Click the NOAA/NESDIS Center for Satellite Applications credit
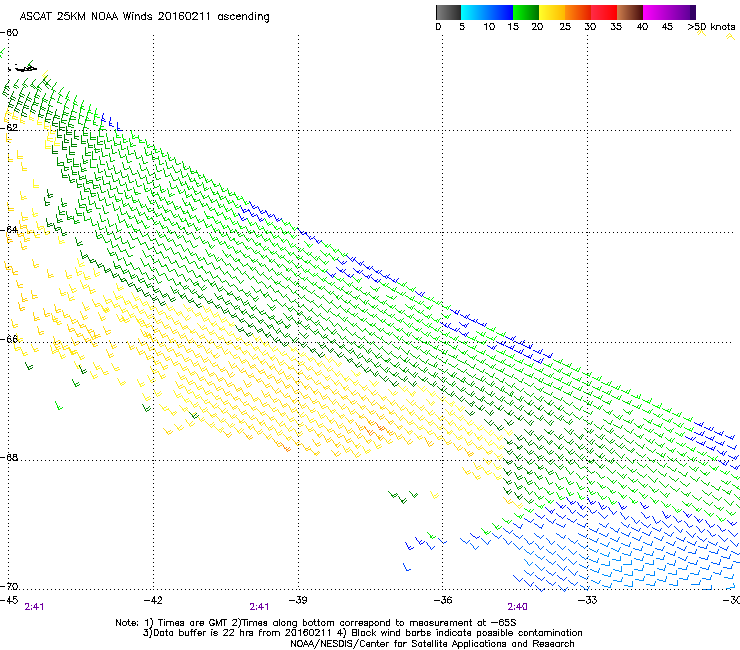The width and height of the screenshot is (740, 650). 432,644
